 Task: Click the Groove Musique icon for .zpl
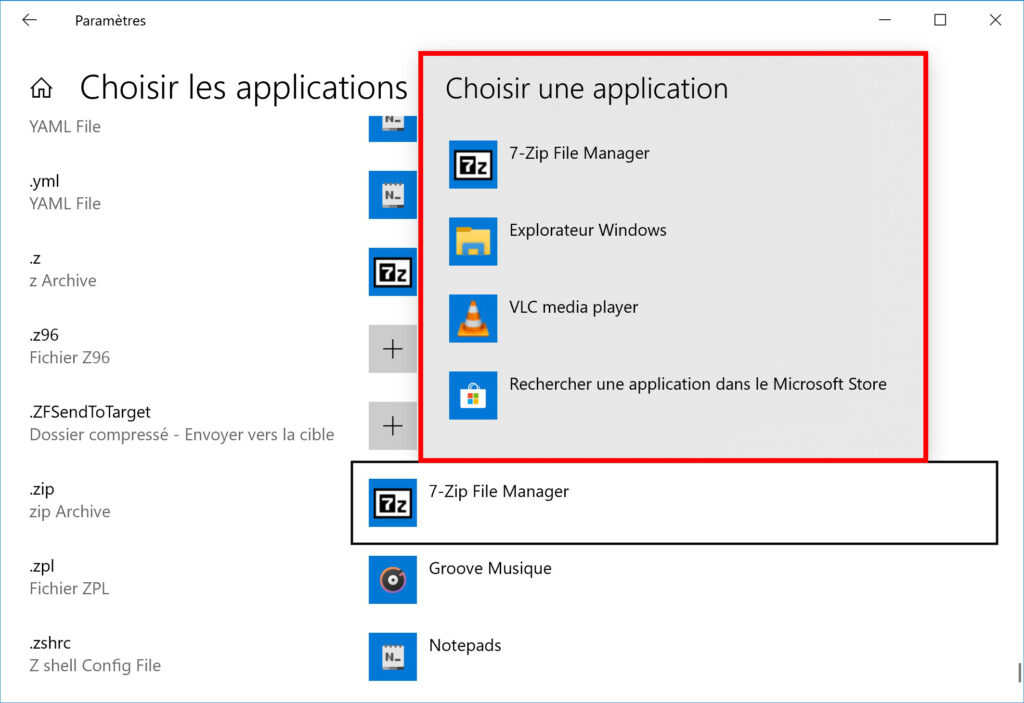(x=392, y=580)
